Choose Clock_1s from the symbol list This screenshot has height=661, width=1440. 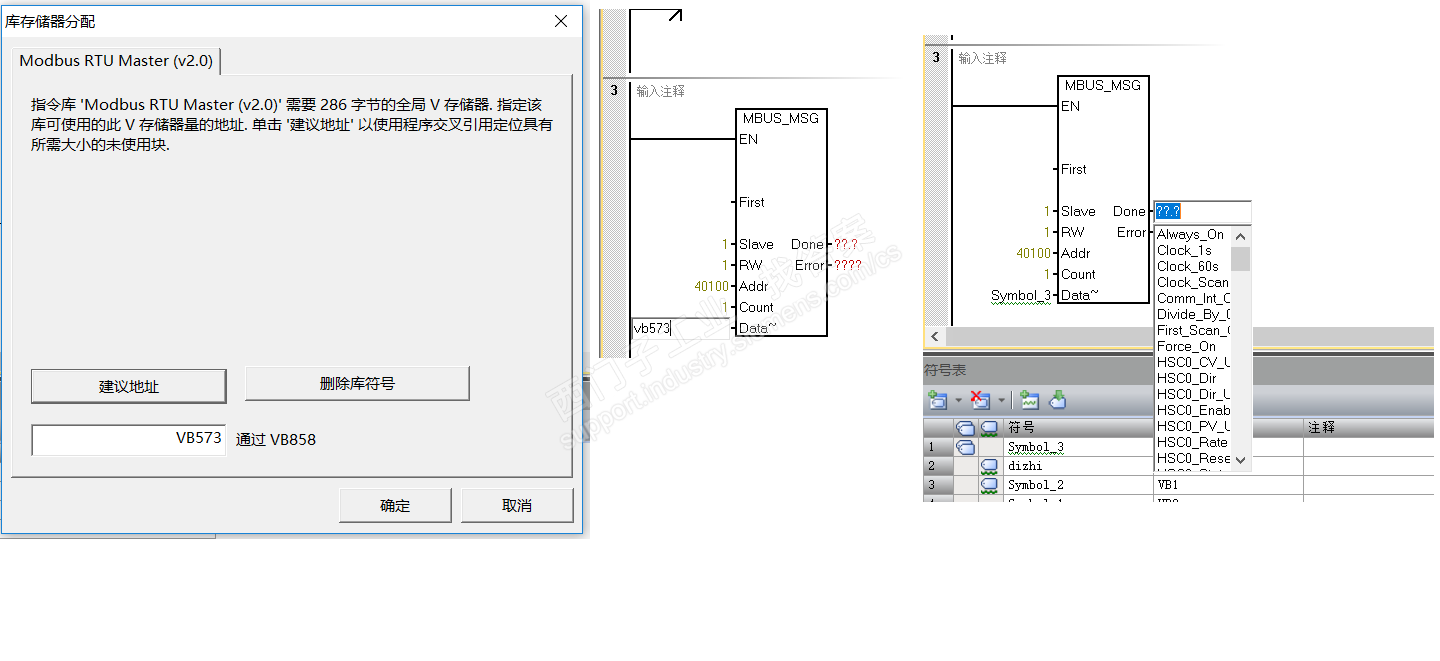(x=1191, y=251)
